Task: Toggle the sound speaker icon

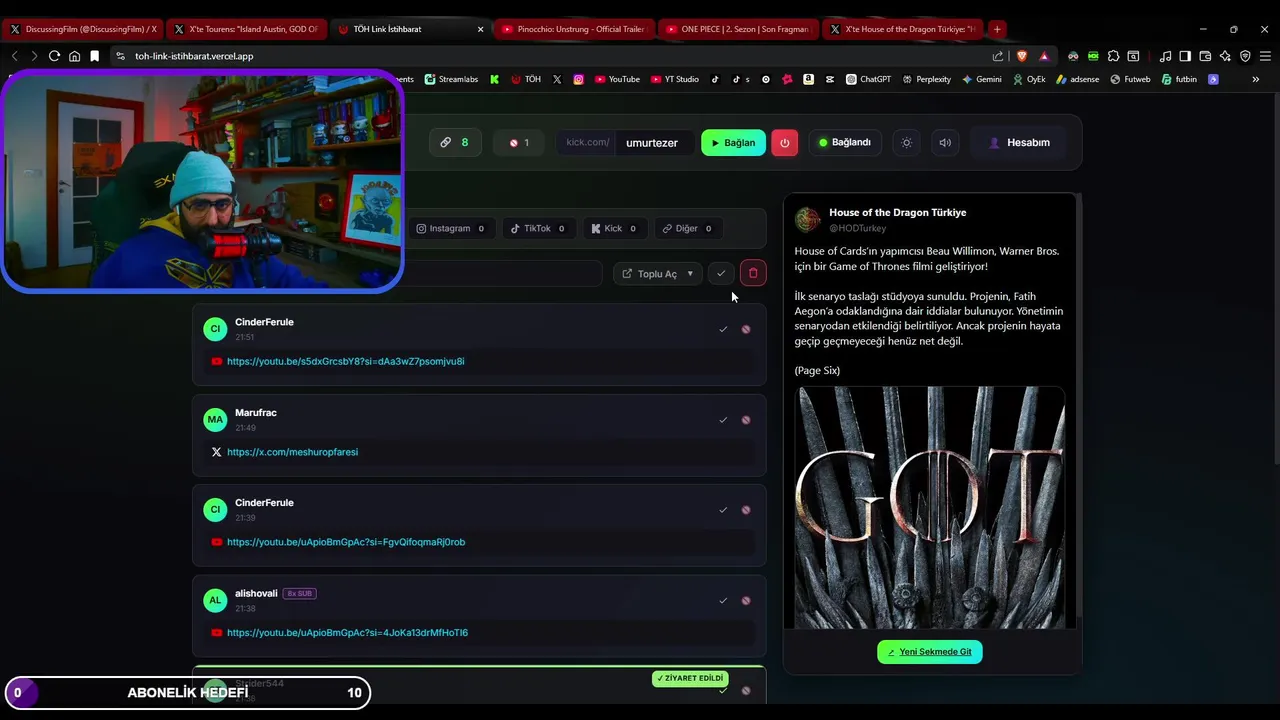Action: click(945, 143)
